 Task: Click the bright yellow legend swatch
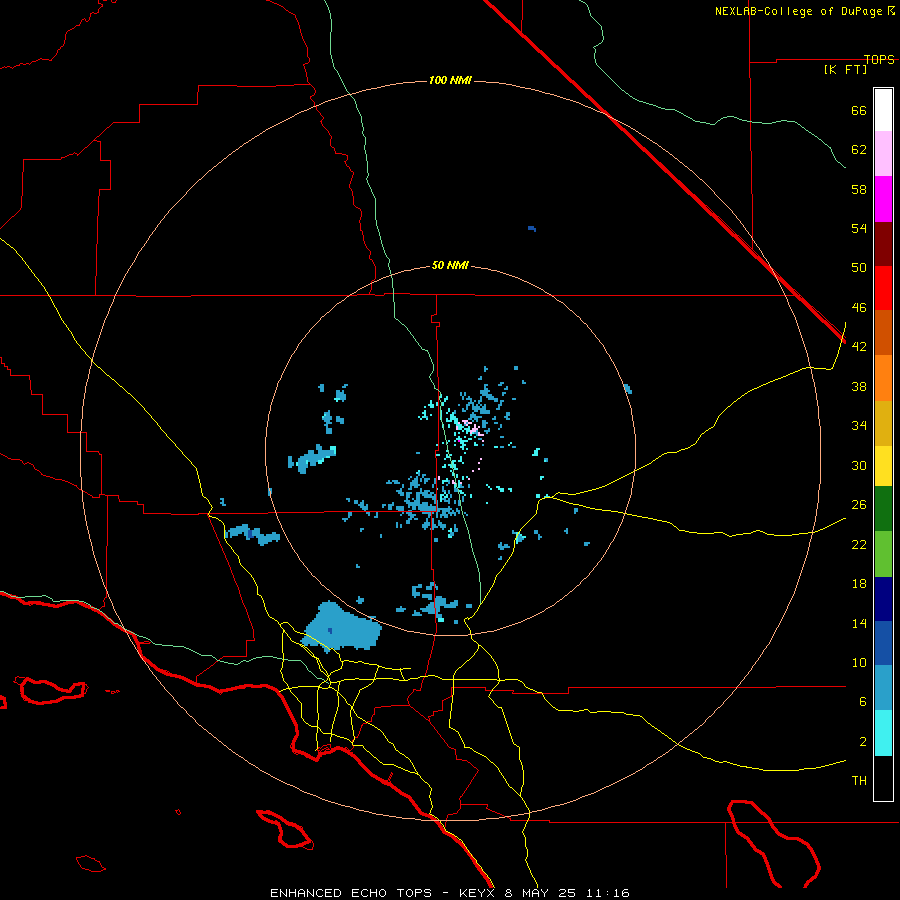point(883,466)
